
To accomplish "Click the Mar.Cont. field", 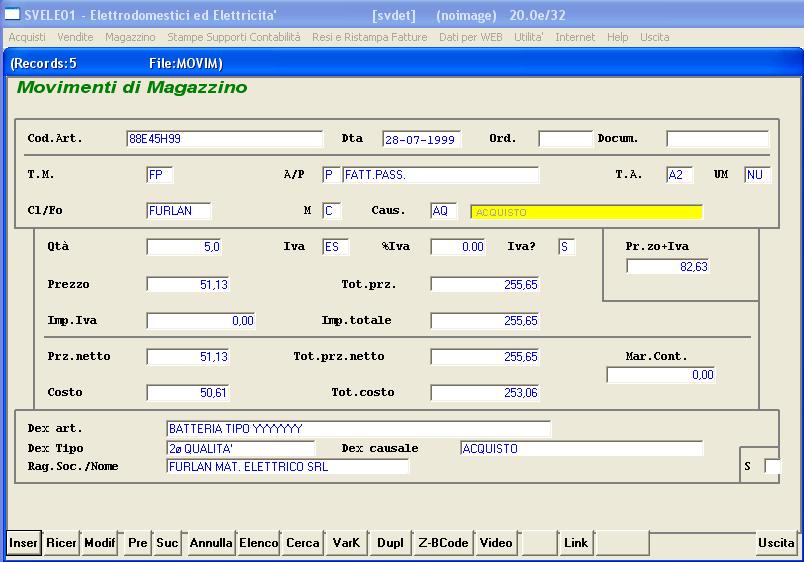I will pos(661,375).
